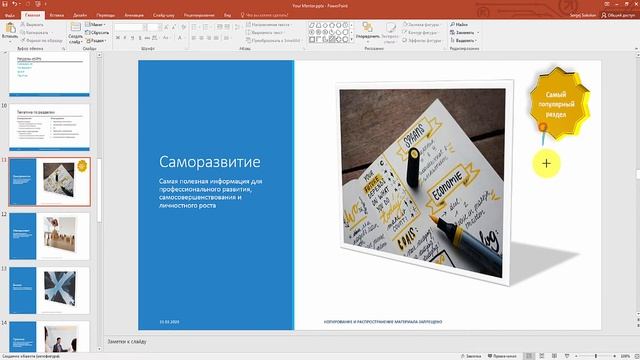The image size is (640, 360).
Task: Open the Replace (Заменить) dropdown
Action: click(464, 32)
